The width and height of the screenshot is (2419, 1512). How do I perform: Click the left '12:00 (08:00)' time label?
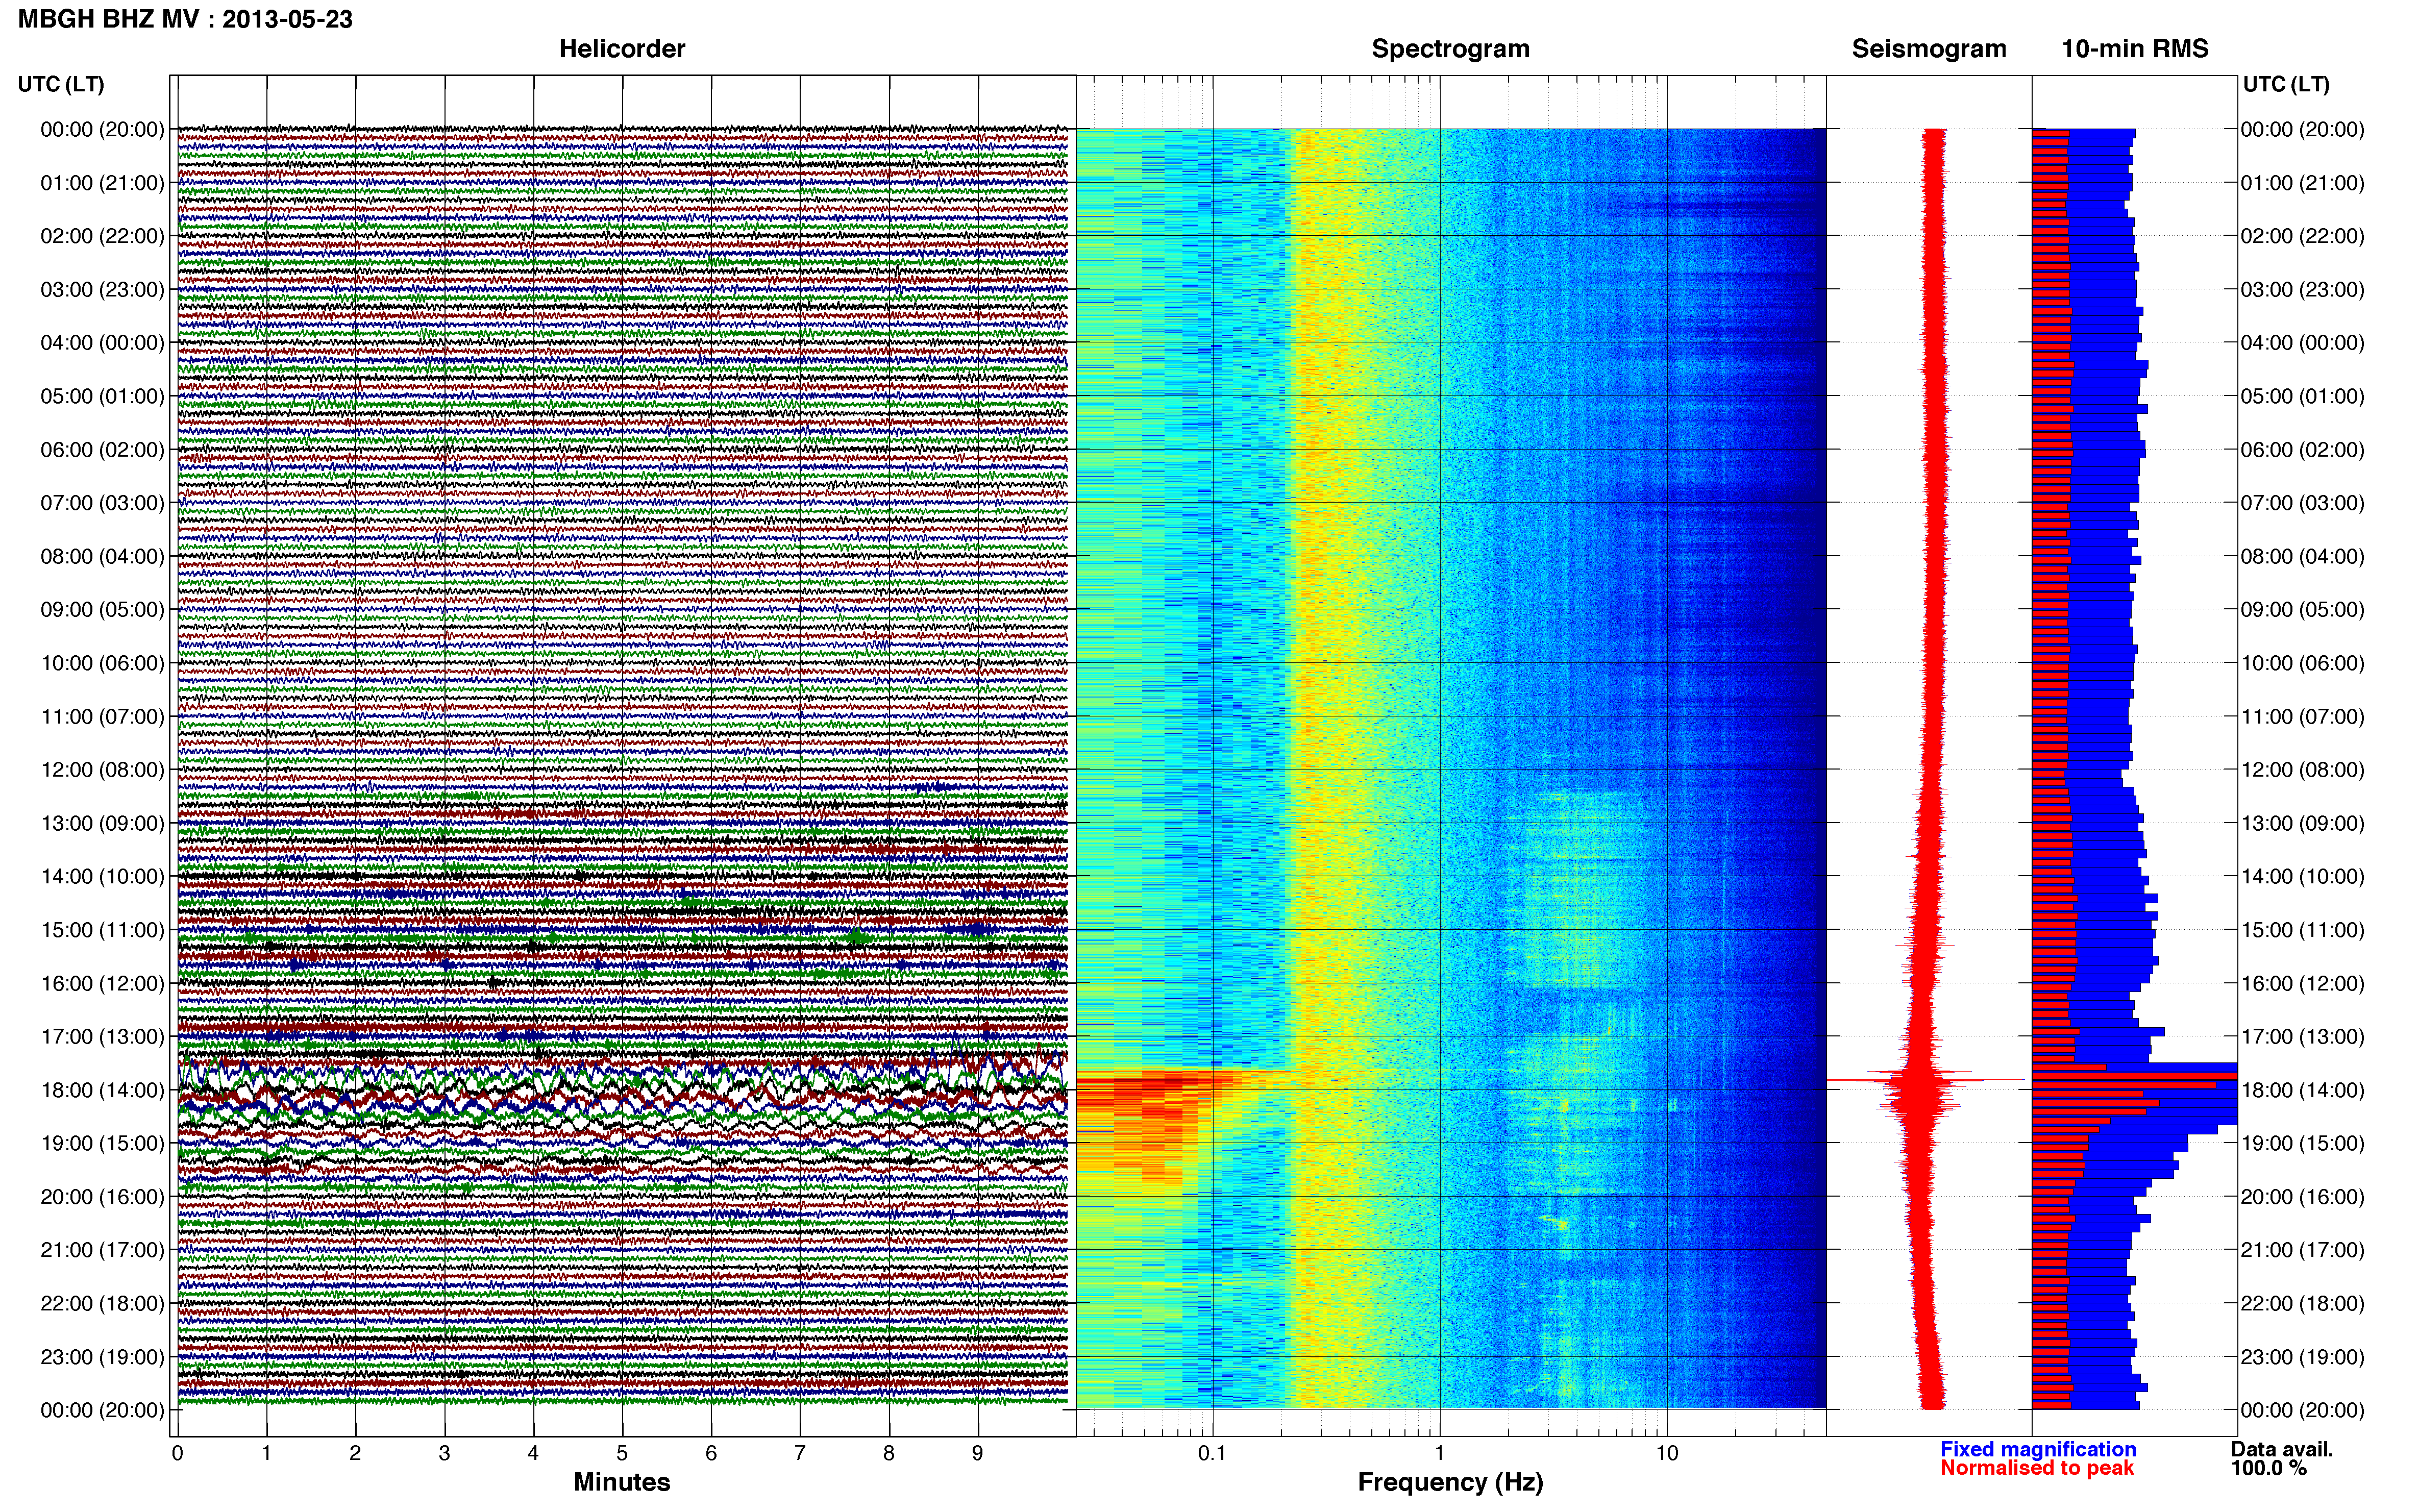(x=102, y=769)
